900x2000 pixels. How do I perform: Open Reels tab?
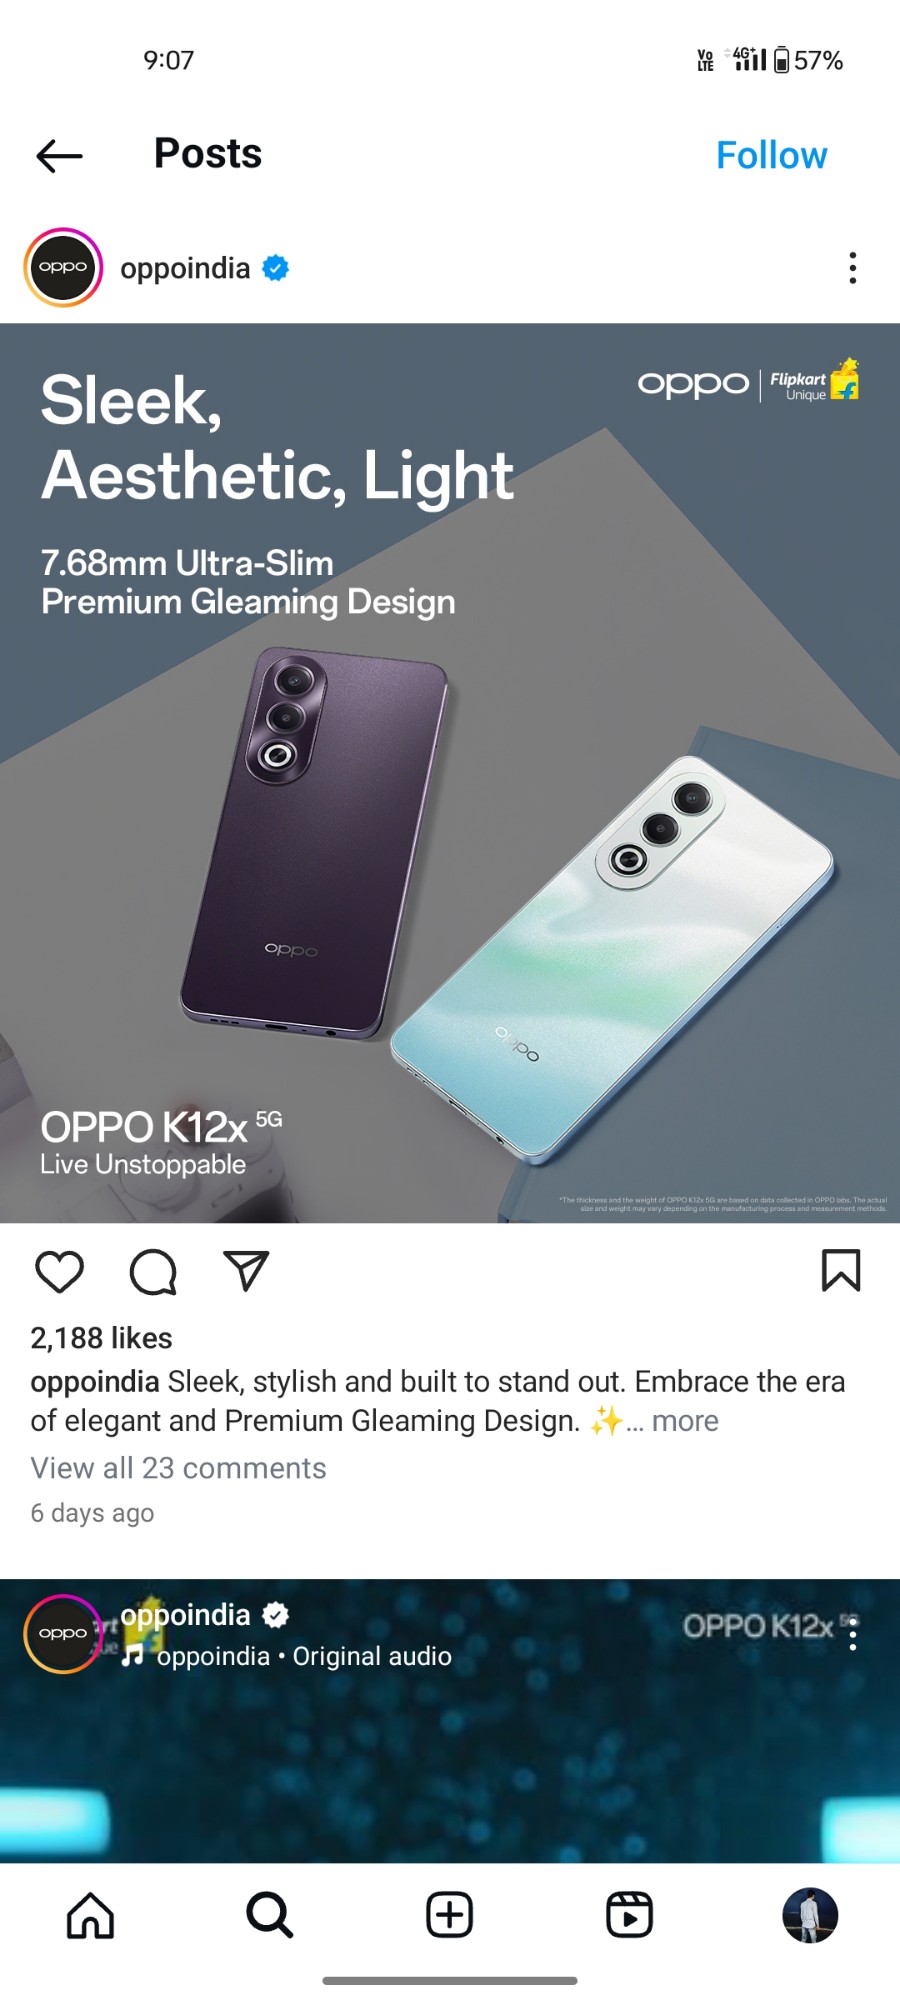[x=630, y=1915]
